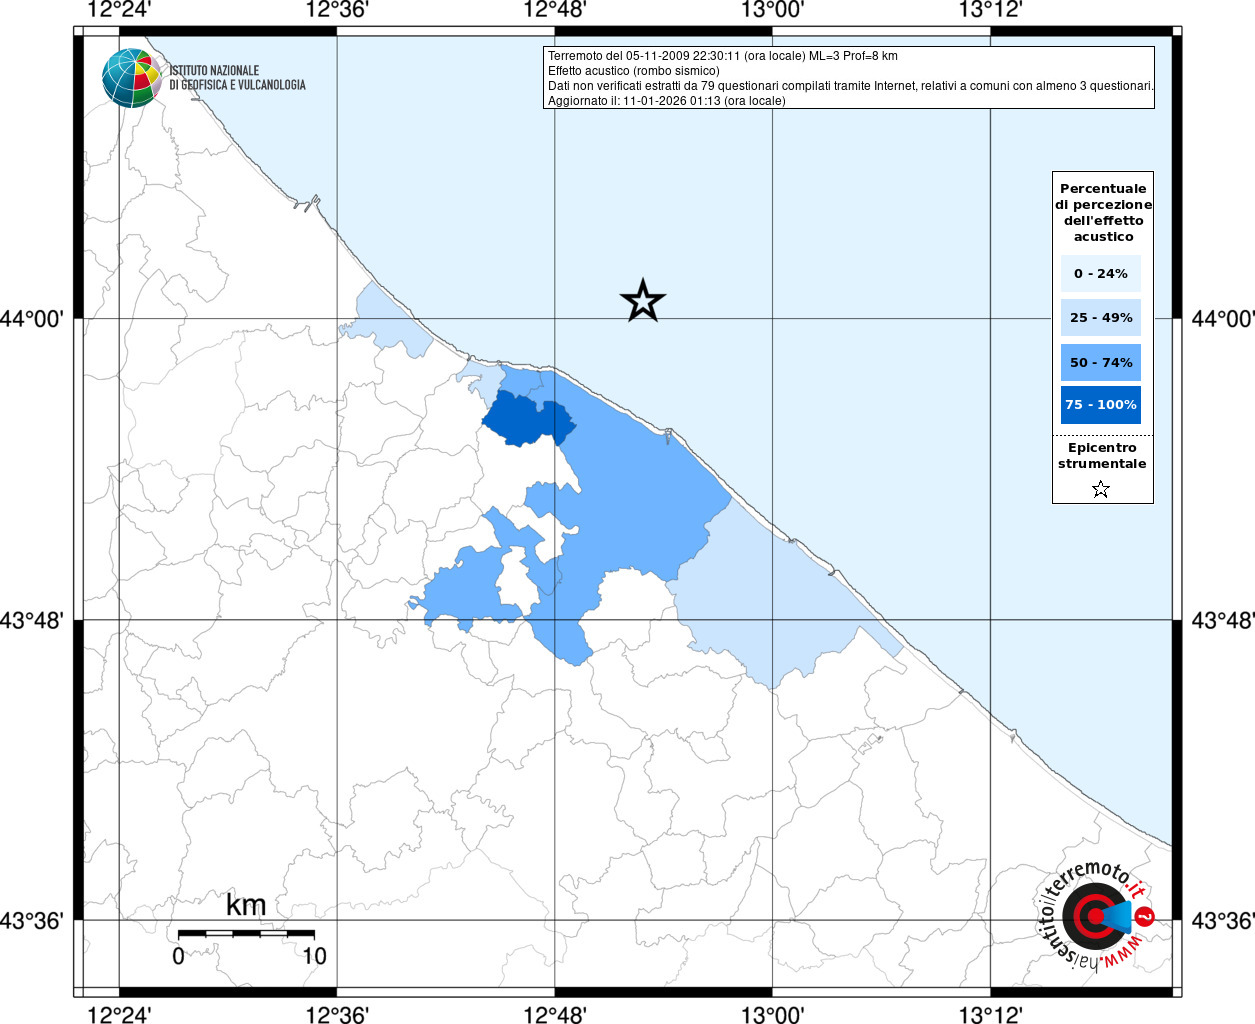
Task: Select the 0 - 24% legend swatch
Action: pos(1101,273)
